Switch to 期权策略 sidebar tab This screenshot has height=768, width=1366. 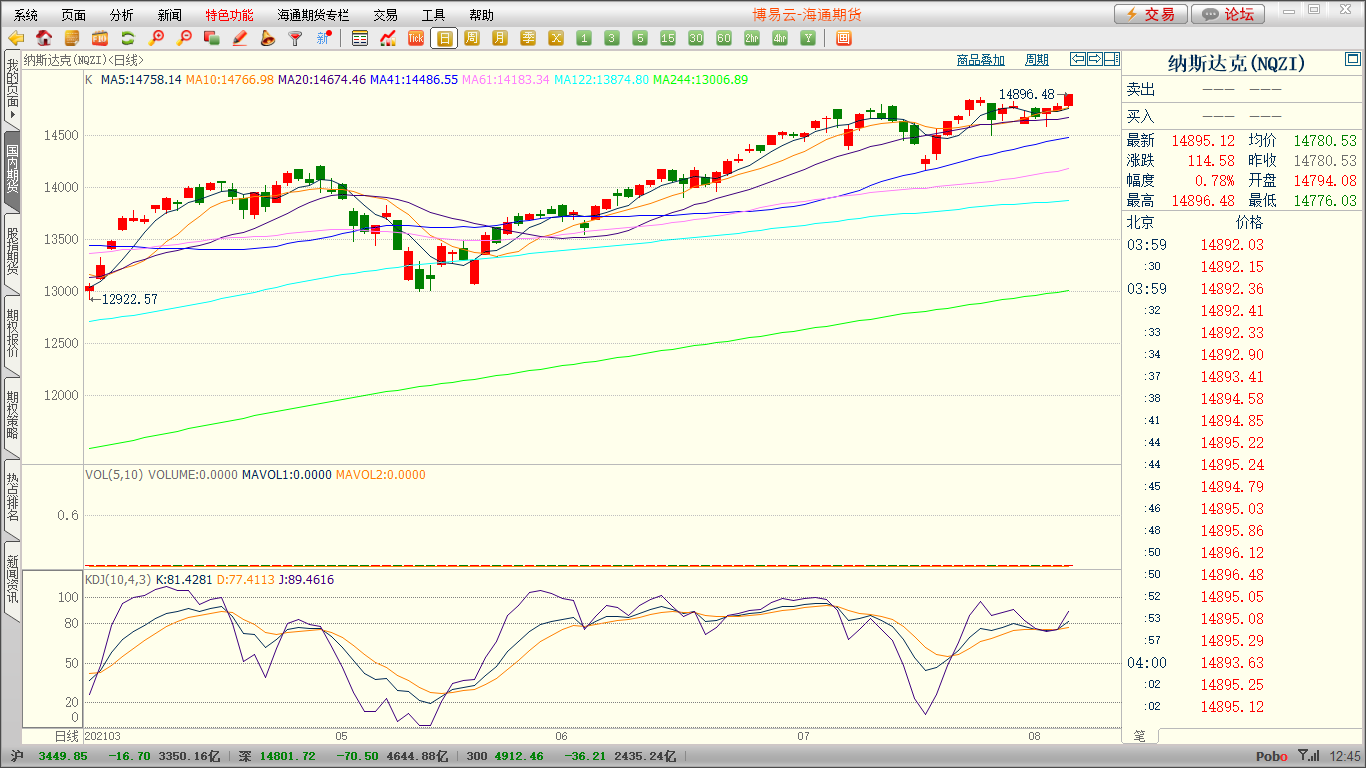pyautogui.click(x=12, y=416)
